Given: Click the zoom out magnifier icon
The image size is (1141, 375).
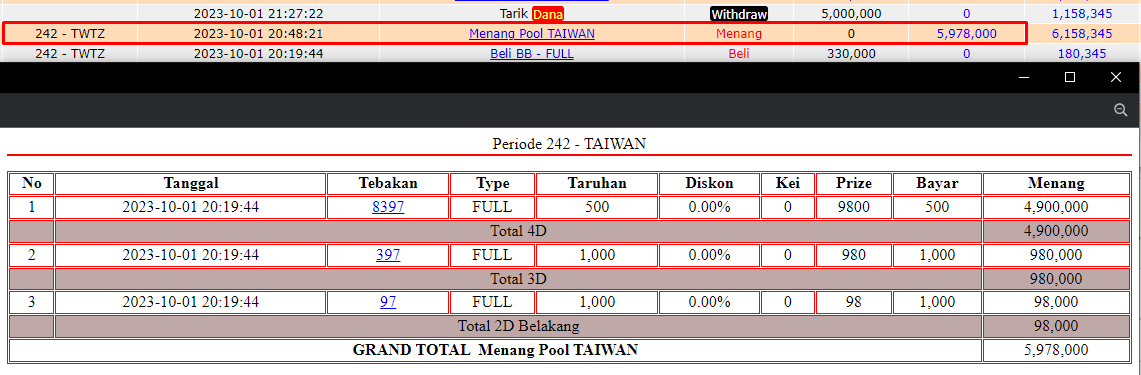Looking at the screenshot, I should [x=1121, y=110].
